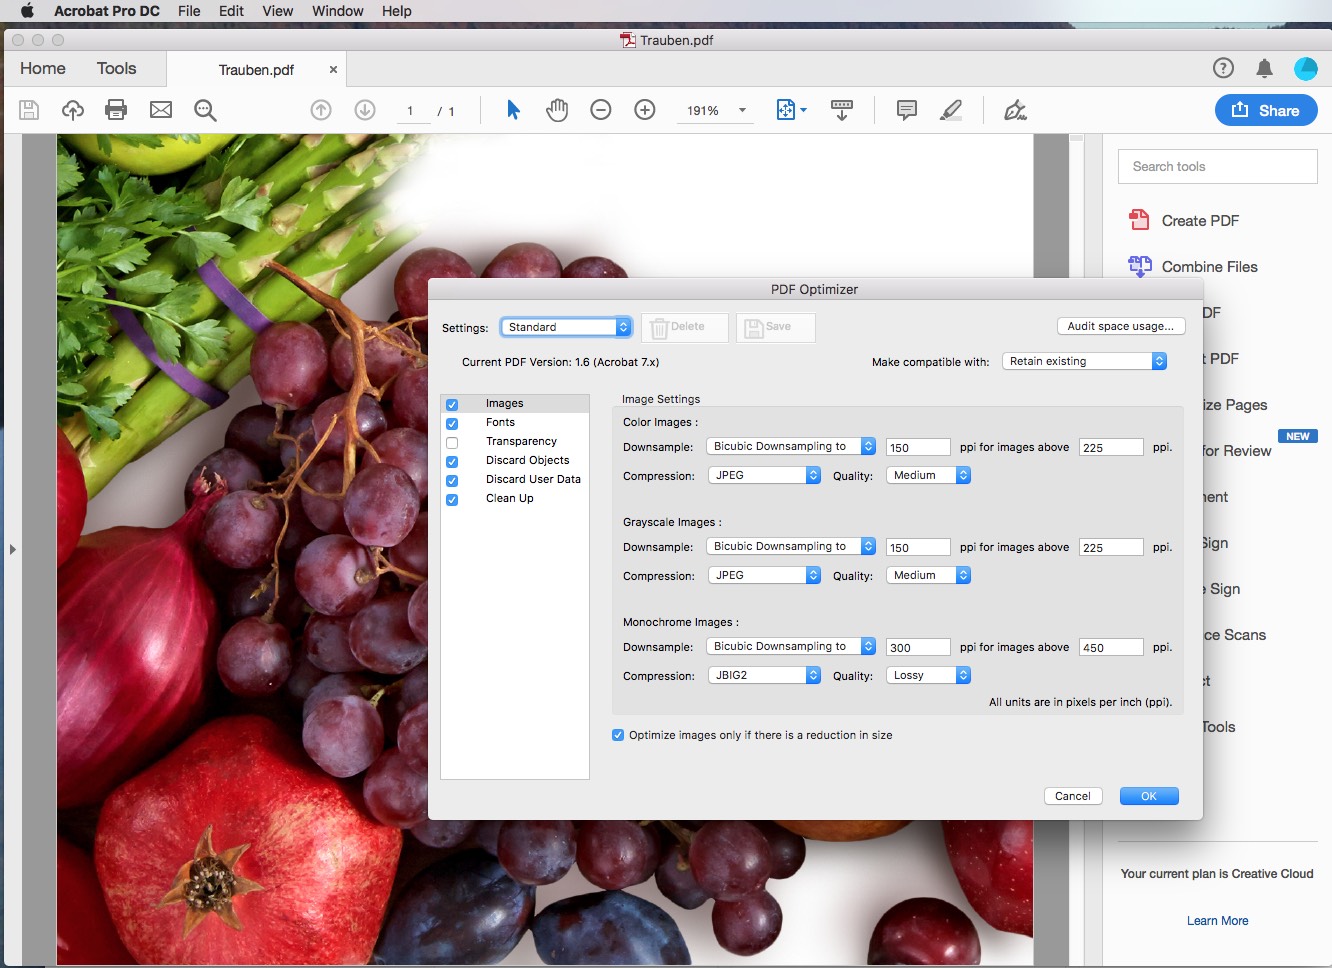
Task: Go to previous page arrow icon
Action: [x=321, y=110]
